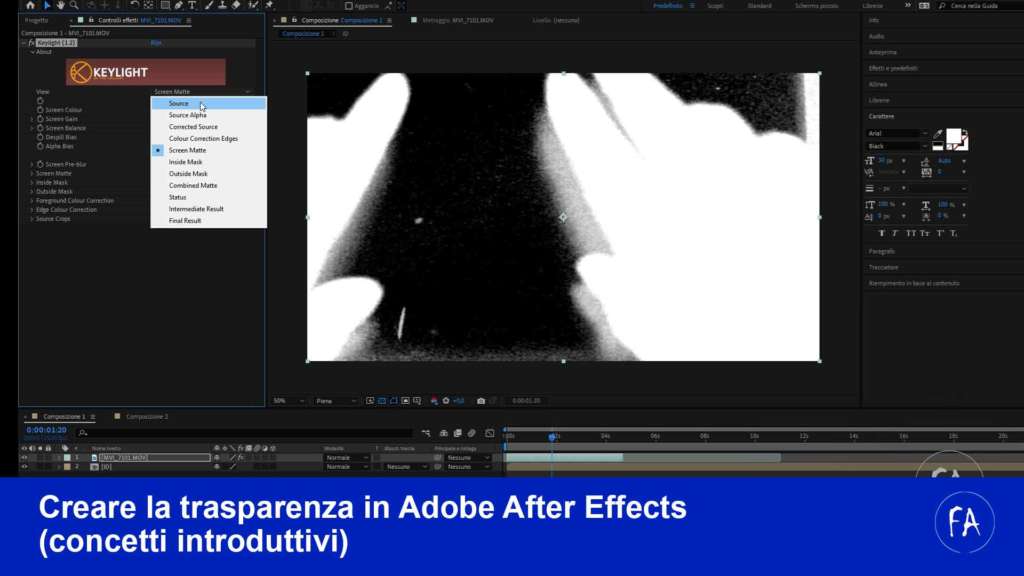Toggle Screen Gain stopwatch
1024x576 pixels.
[40, 119]
